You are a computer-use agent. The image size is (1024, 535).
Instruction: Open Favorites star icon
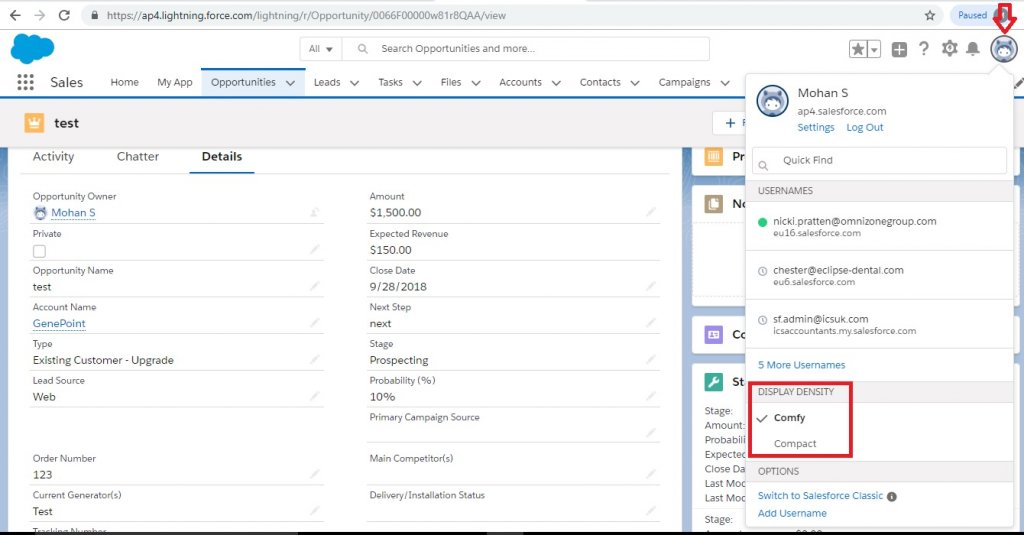click(858, 49)
